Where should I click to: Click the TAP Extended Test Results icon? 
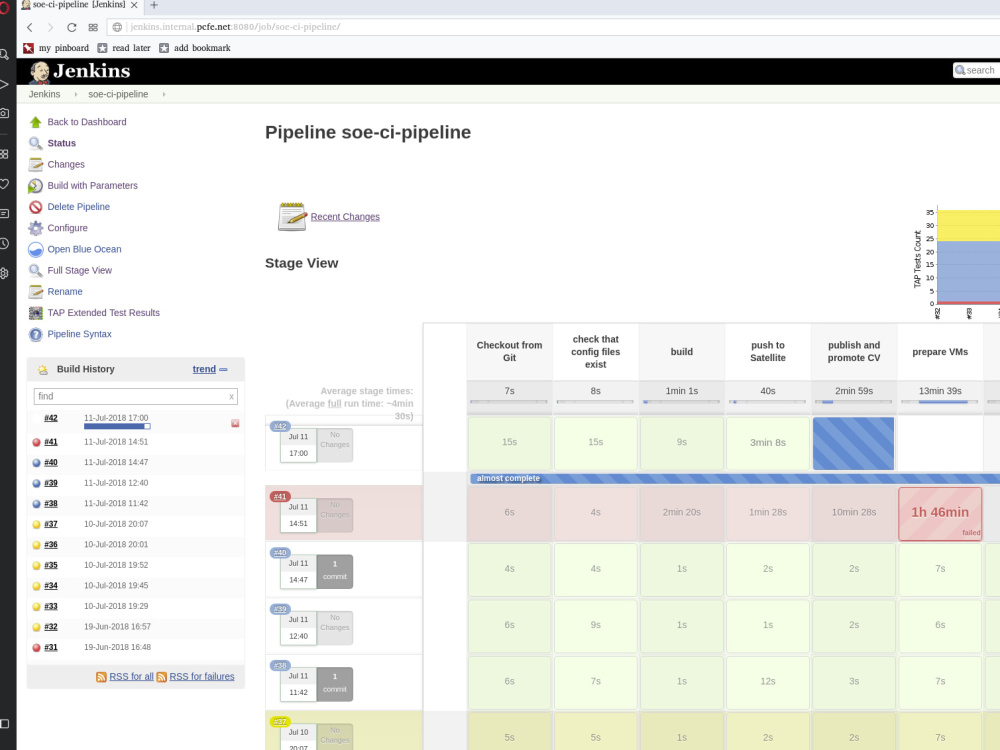[x=36, y=312]
